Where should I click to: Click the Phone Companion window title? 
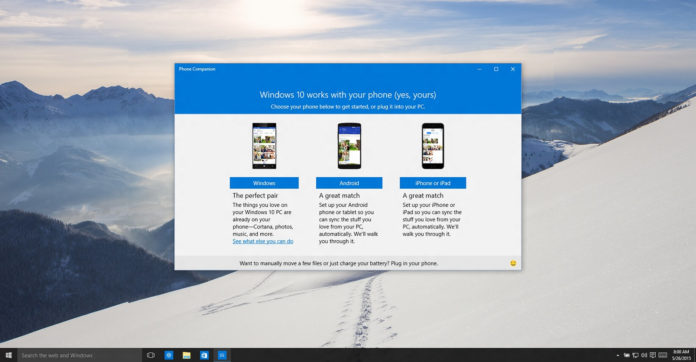[x=197, y=69]
